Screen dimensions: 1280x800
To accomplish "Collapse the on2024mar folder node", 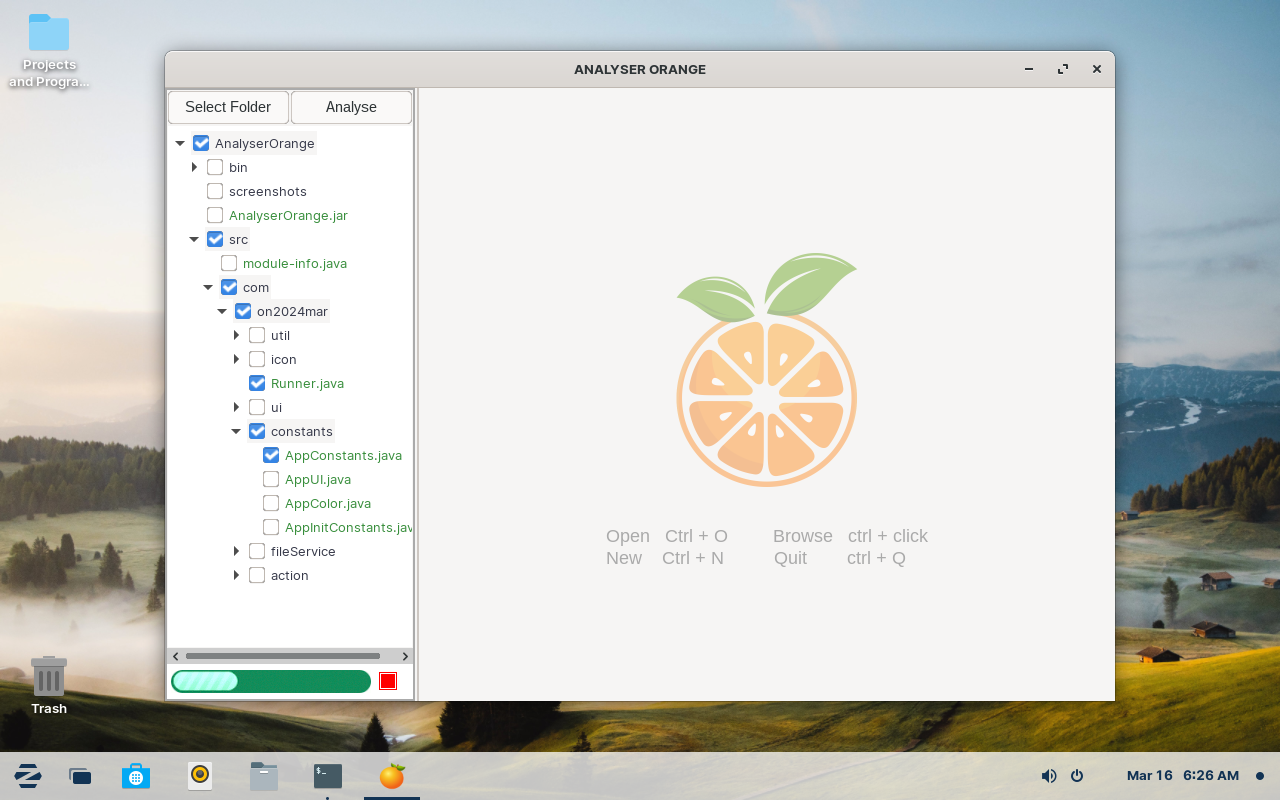I will (x=222, y=311).
